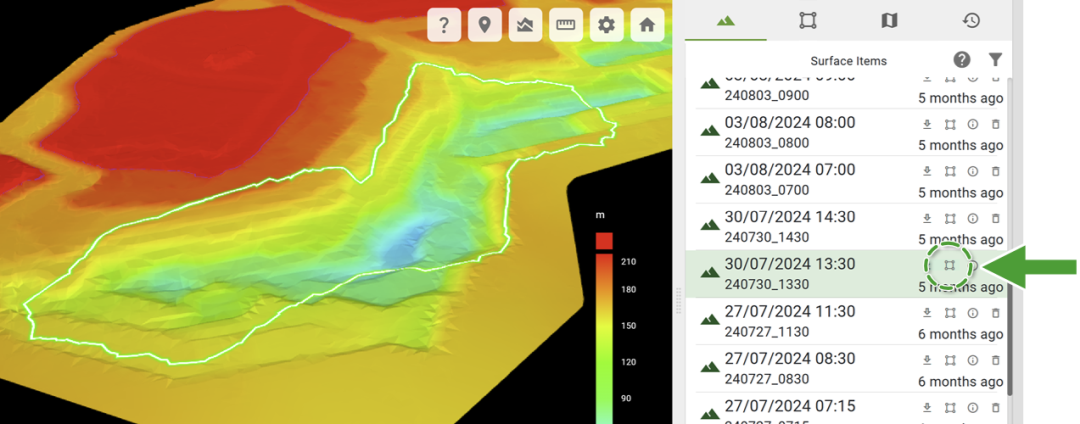Click the elevation color scale bar
Screen dimensions: 1080x424
click(x=604, y=339)
